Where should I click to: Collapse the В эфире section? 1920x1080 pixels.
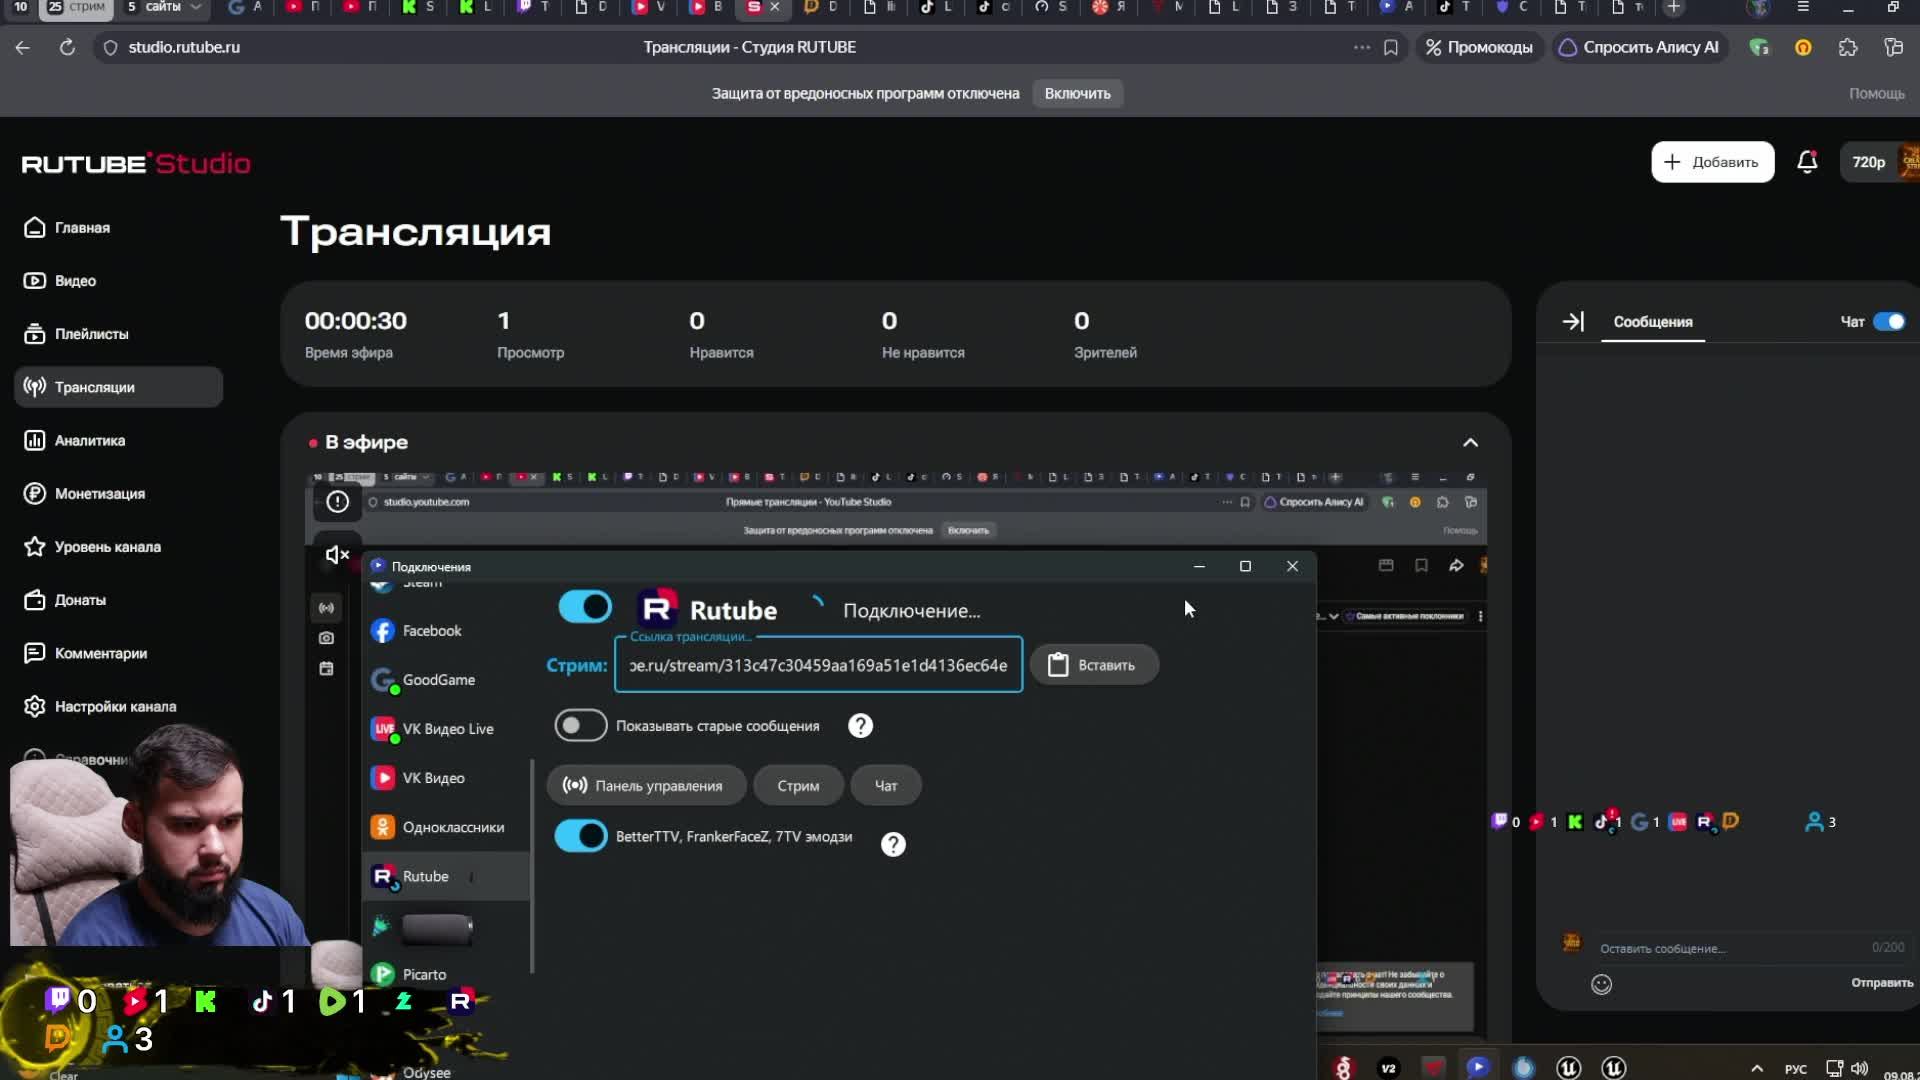point(1470,442)
